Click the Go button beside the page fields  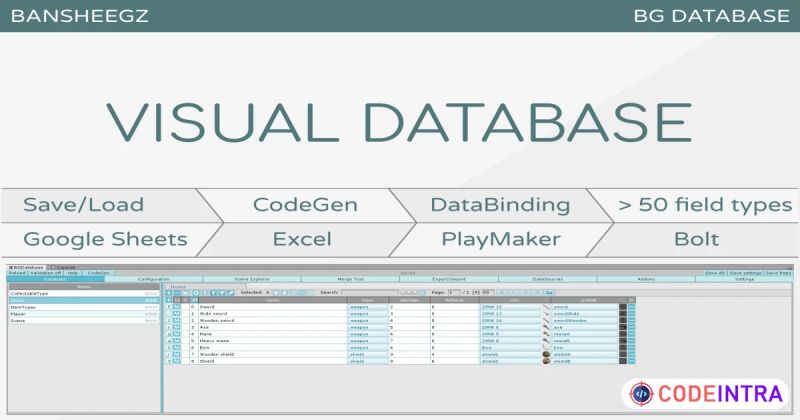click(x=549, y=292)
